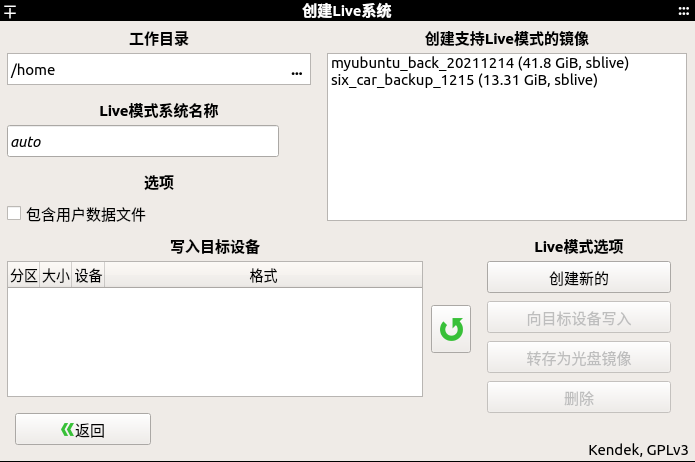Click the 向目标设备写入 button

click(578, 317)
